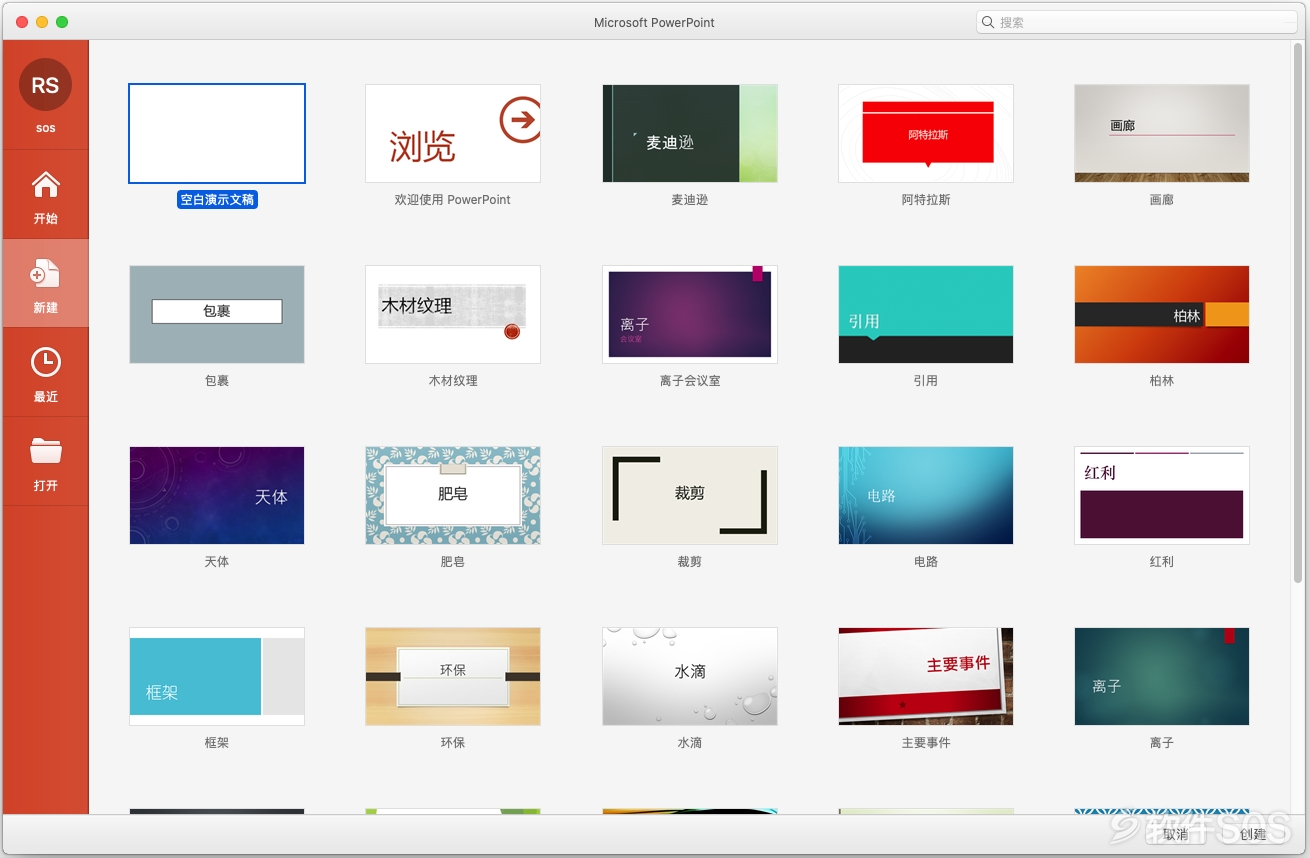The width and height of the screenshot is (1310, 858).
Task: Click the 红利 caption text
Action: pyautogui.click(x=1162, y=562)
